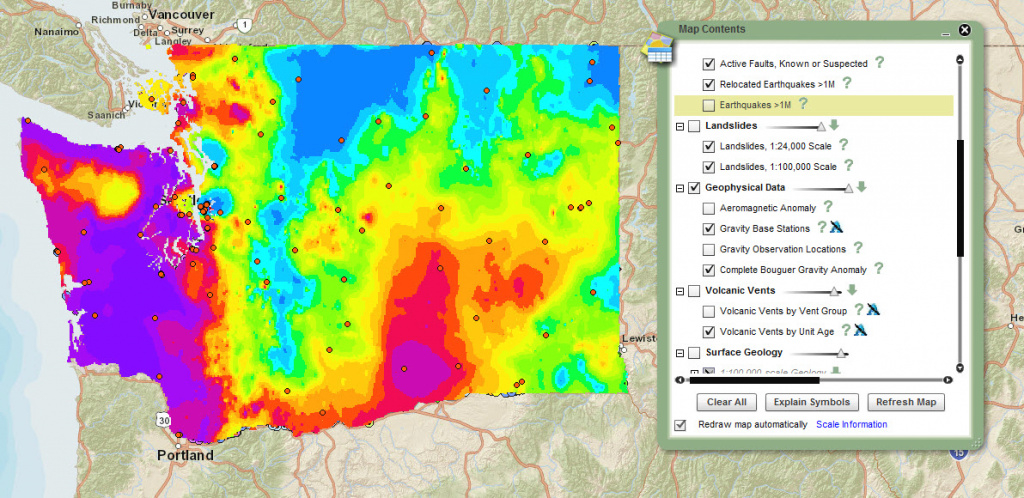
Task: Toggle Redraw map automatically checkbox
Action: coord(681,425)
